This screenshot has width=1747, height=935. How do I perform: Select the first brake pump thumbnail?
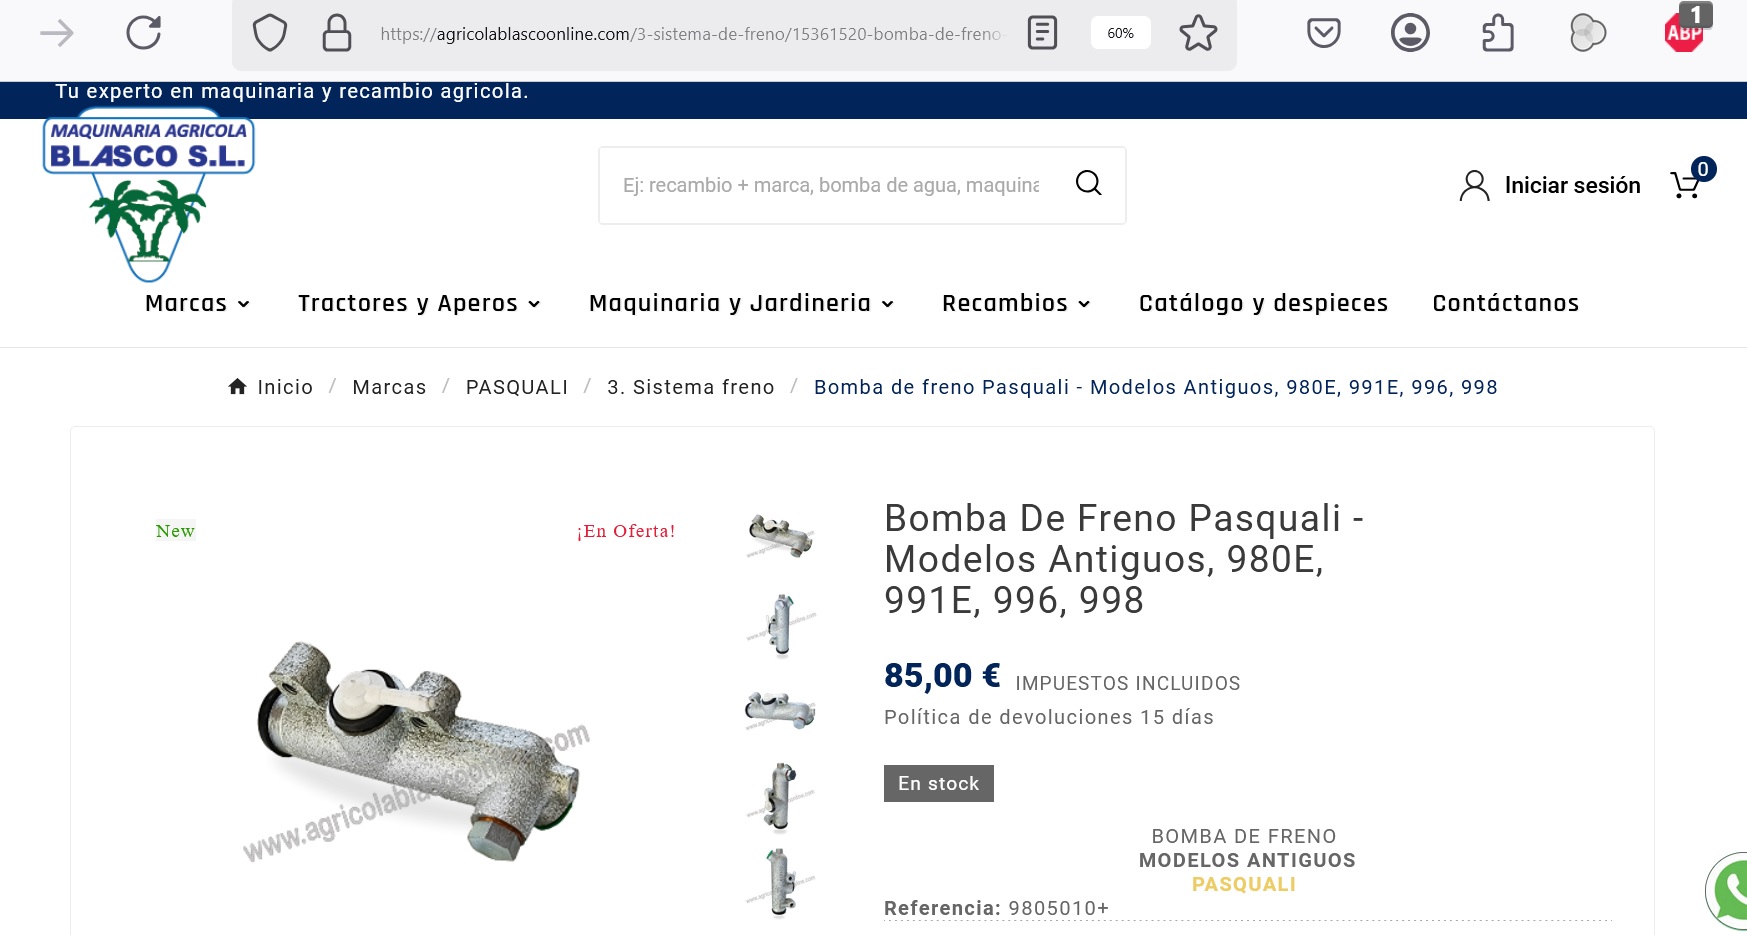781,535
